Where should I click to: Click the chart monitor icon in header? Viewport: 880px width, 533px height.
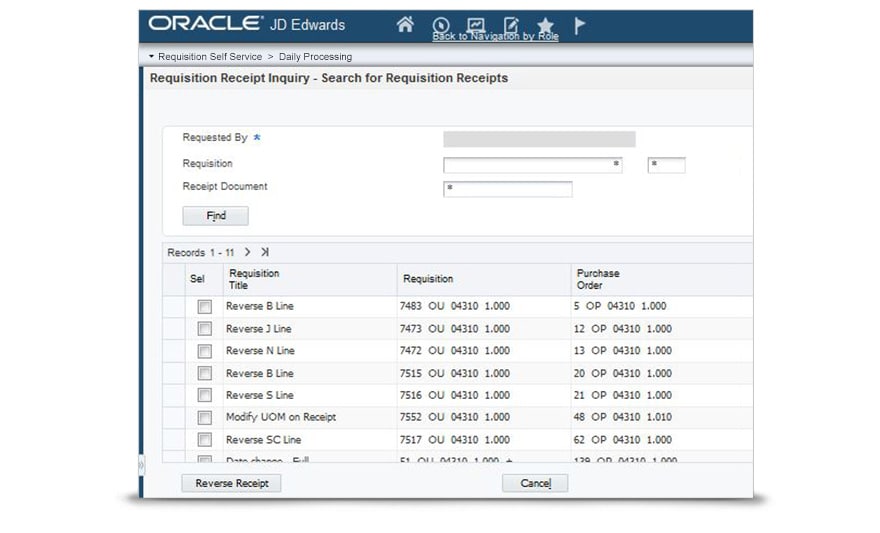pos(476,25)
